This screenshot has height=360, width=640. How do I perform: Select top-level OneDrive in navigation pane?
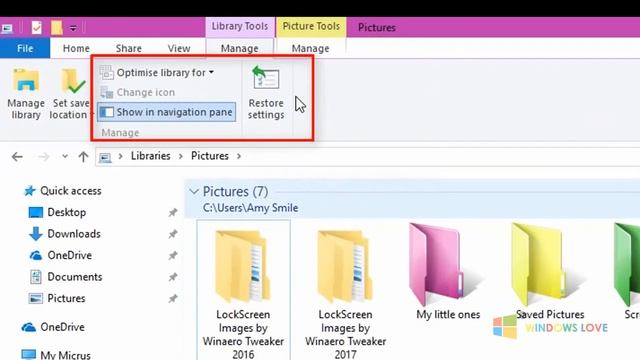62,327
